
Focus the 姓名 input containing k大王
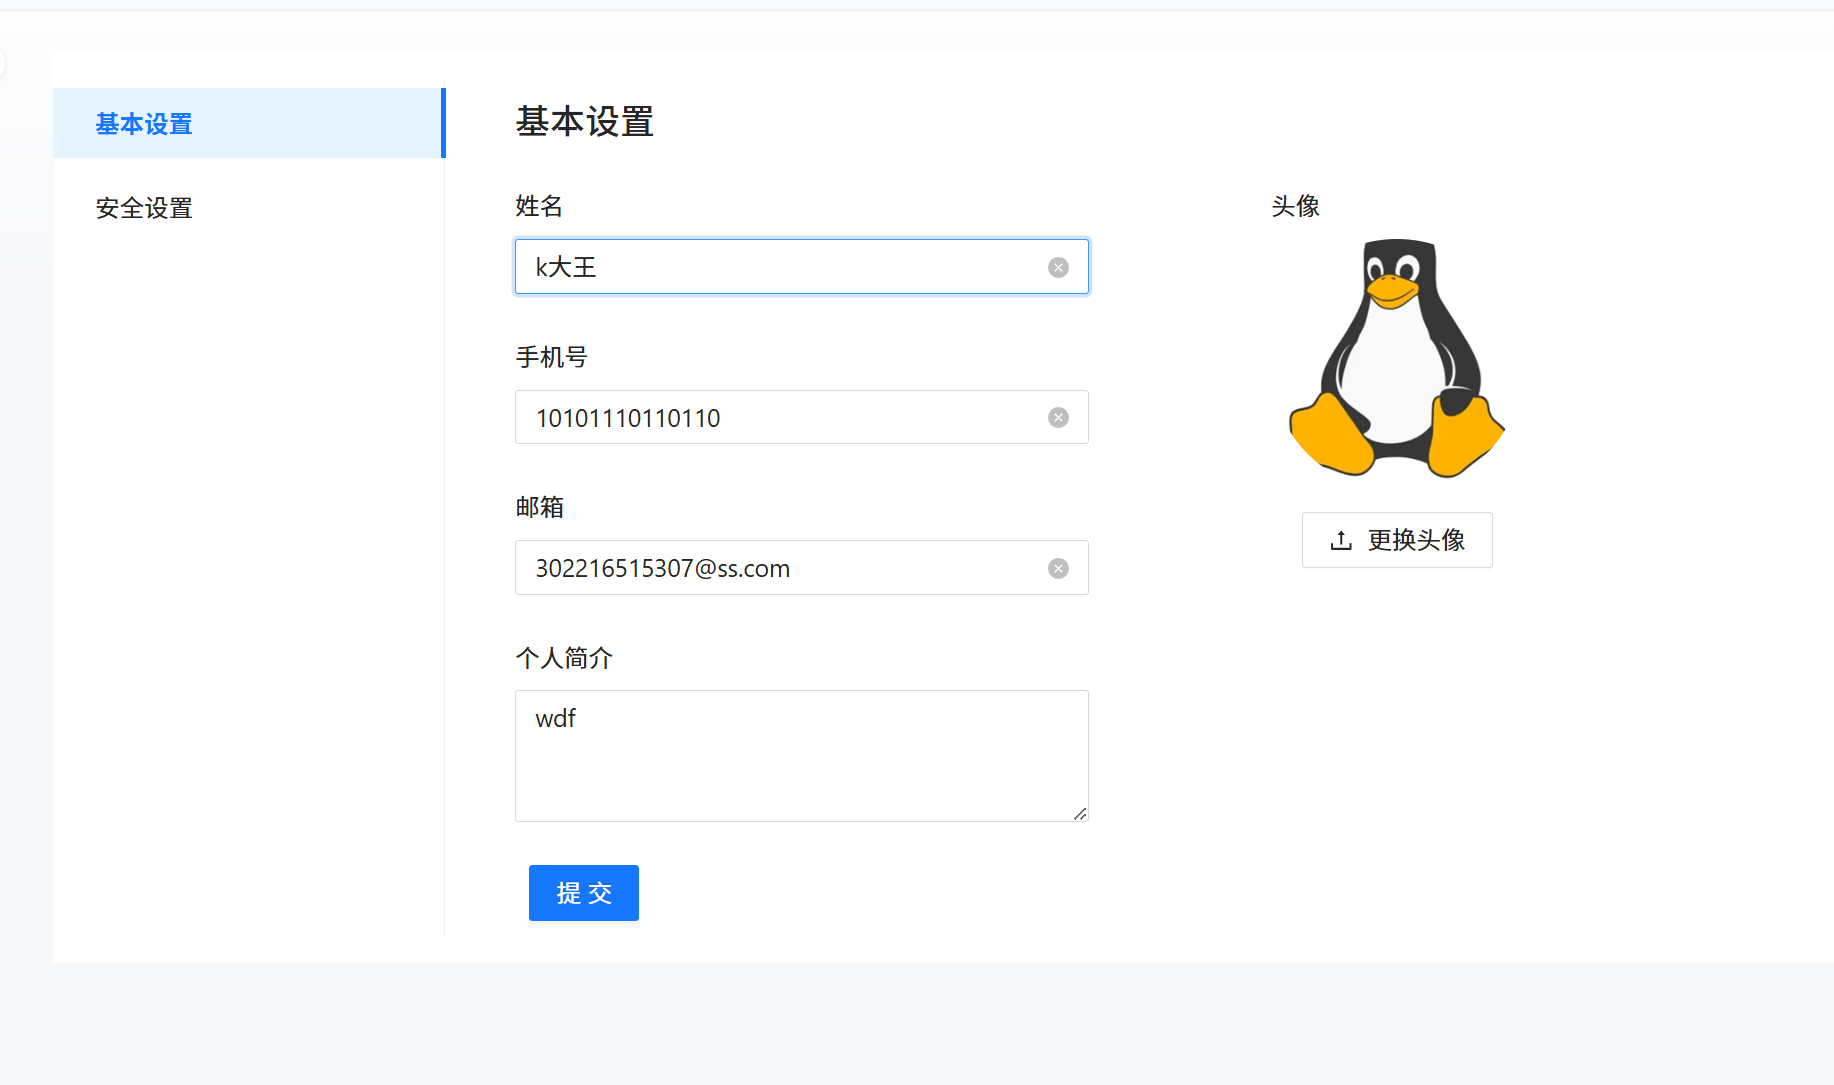pos(802,267)
